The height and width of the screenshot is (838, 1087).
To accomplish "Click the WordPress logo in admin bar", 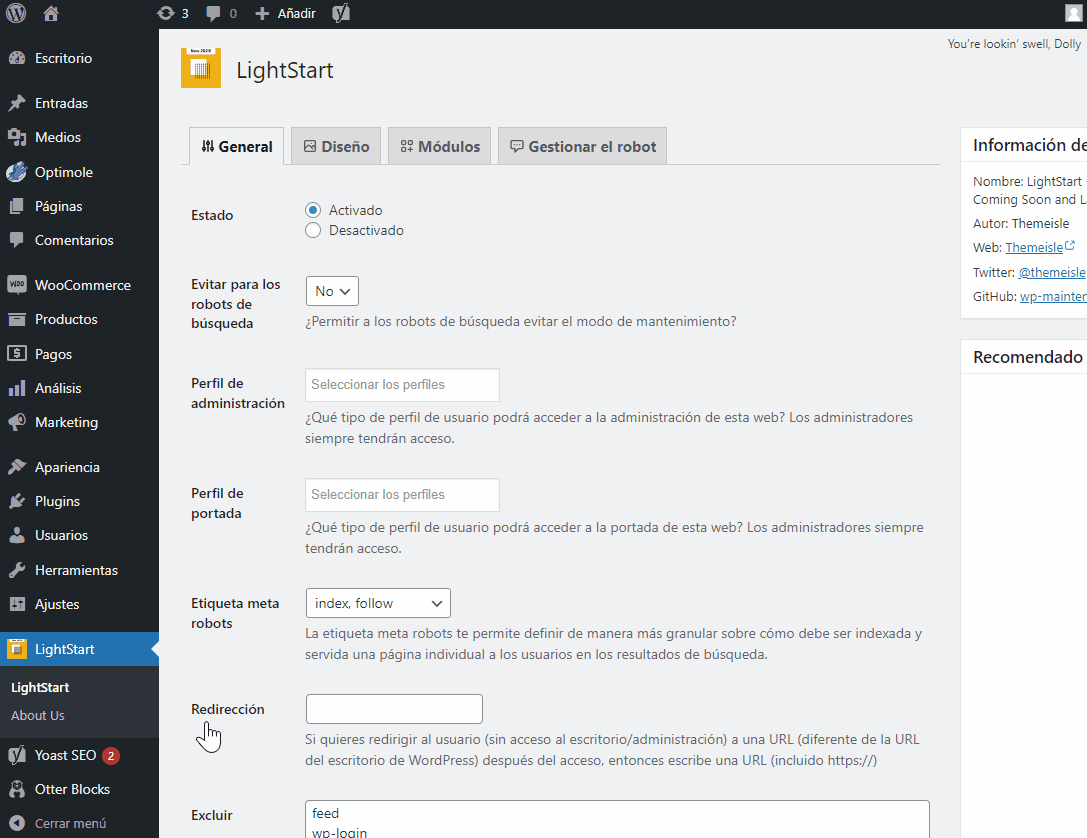I will (16, 13).
